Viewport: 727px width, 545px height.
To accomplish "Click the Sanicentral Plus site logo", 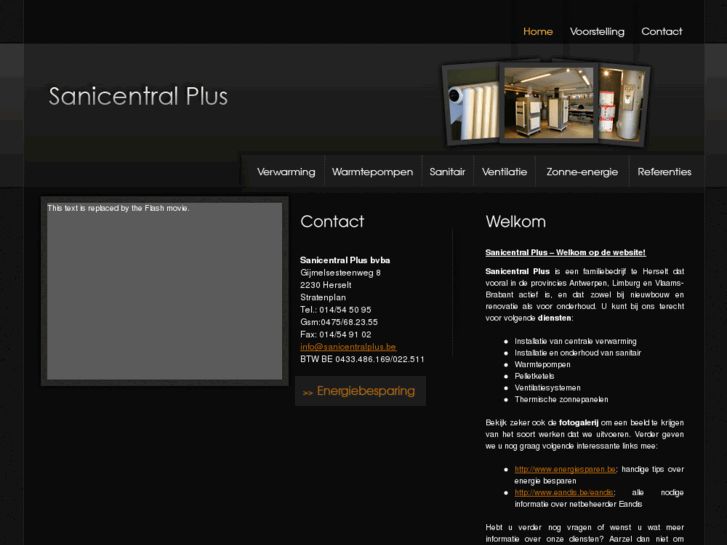I will pyautogui.click(x=138, y=96).
